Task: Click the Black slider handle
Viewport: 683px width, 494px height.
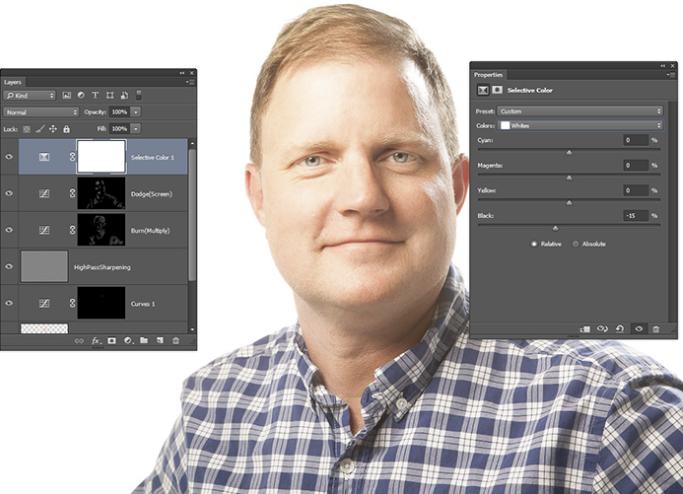Action: tap(555, 228)
